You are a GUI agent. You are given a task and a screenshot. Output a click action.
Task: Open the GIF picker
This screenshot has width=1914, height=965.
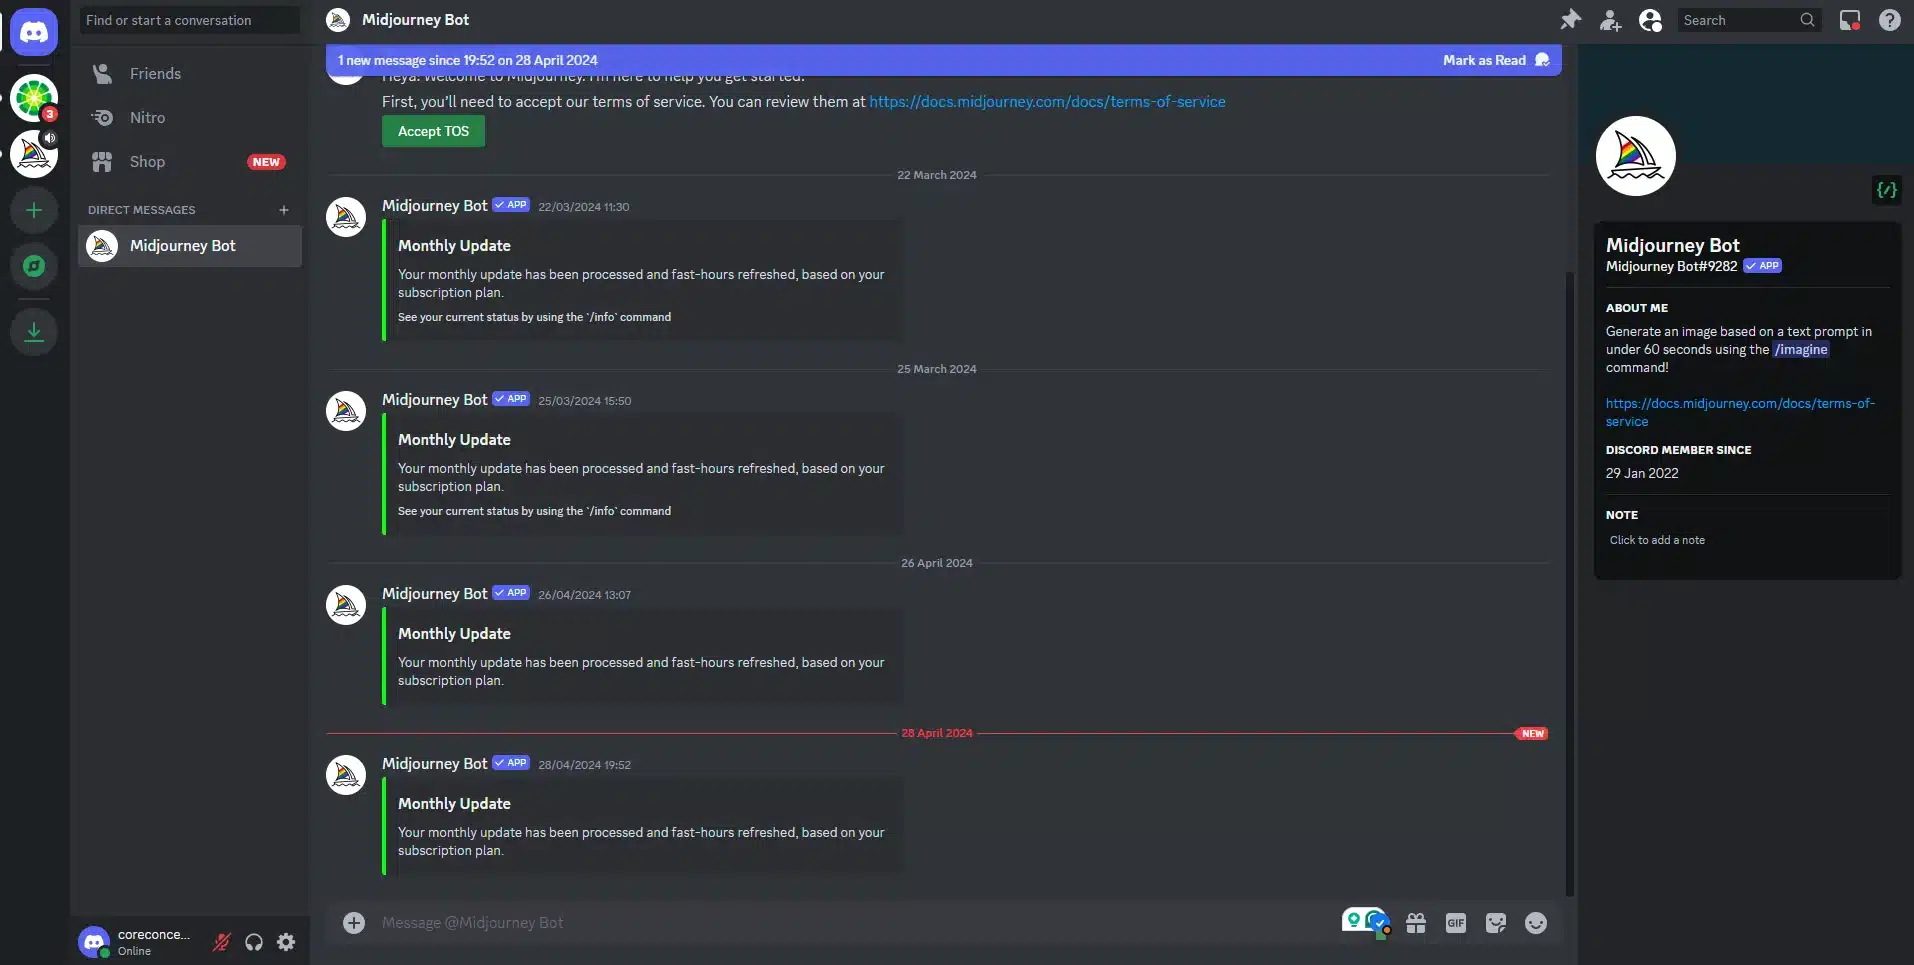coord(1456,923)
